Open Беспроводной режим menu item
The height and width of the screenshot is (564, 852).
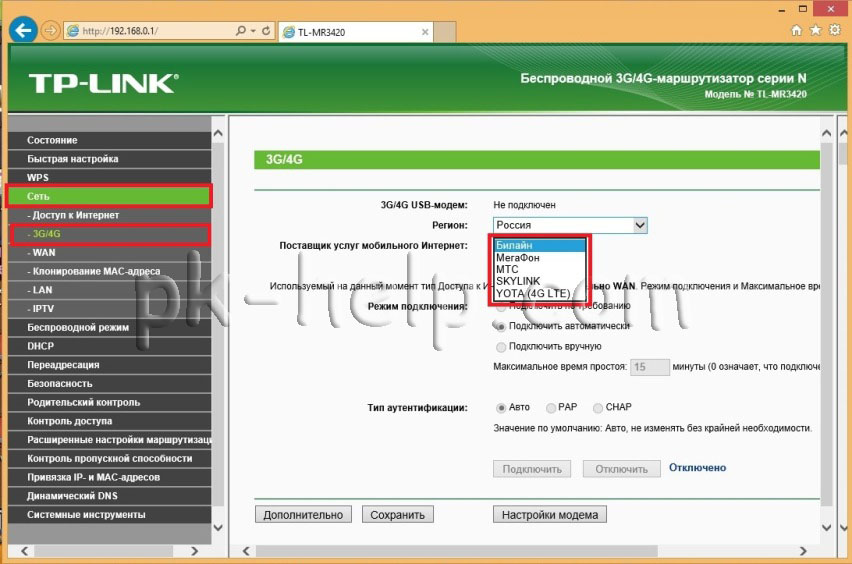[110, 328]
